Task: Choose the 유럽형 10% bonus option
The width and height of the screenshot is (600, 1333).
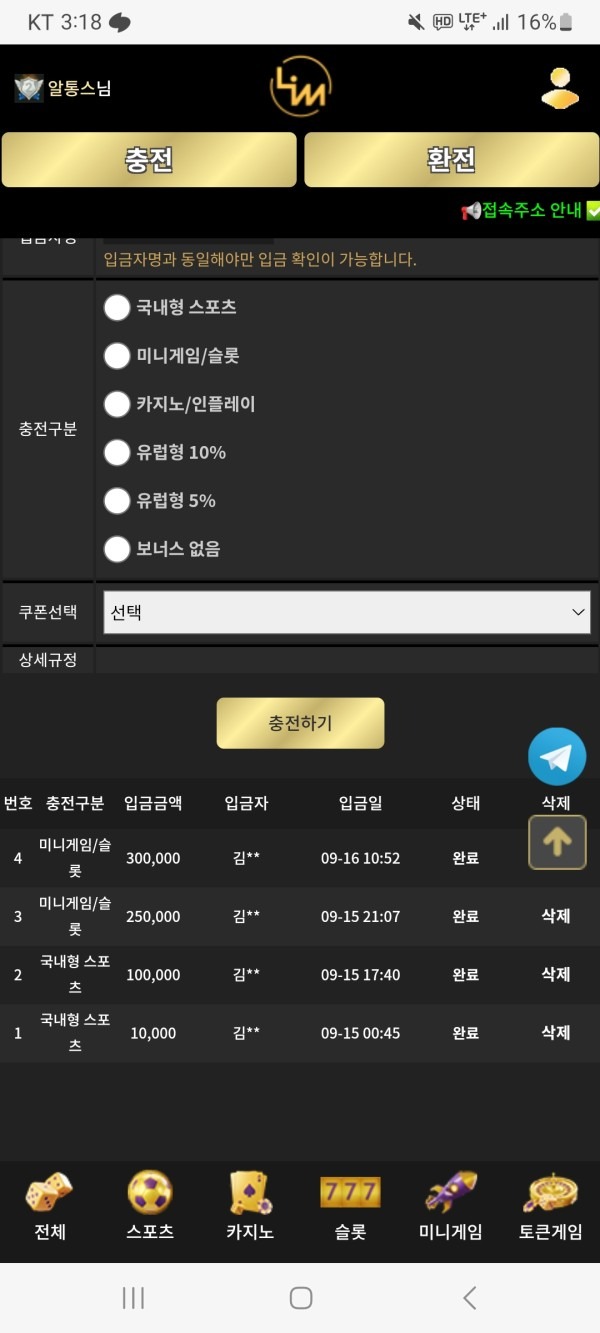Action: (x=117, y=452)
